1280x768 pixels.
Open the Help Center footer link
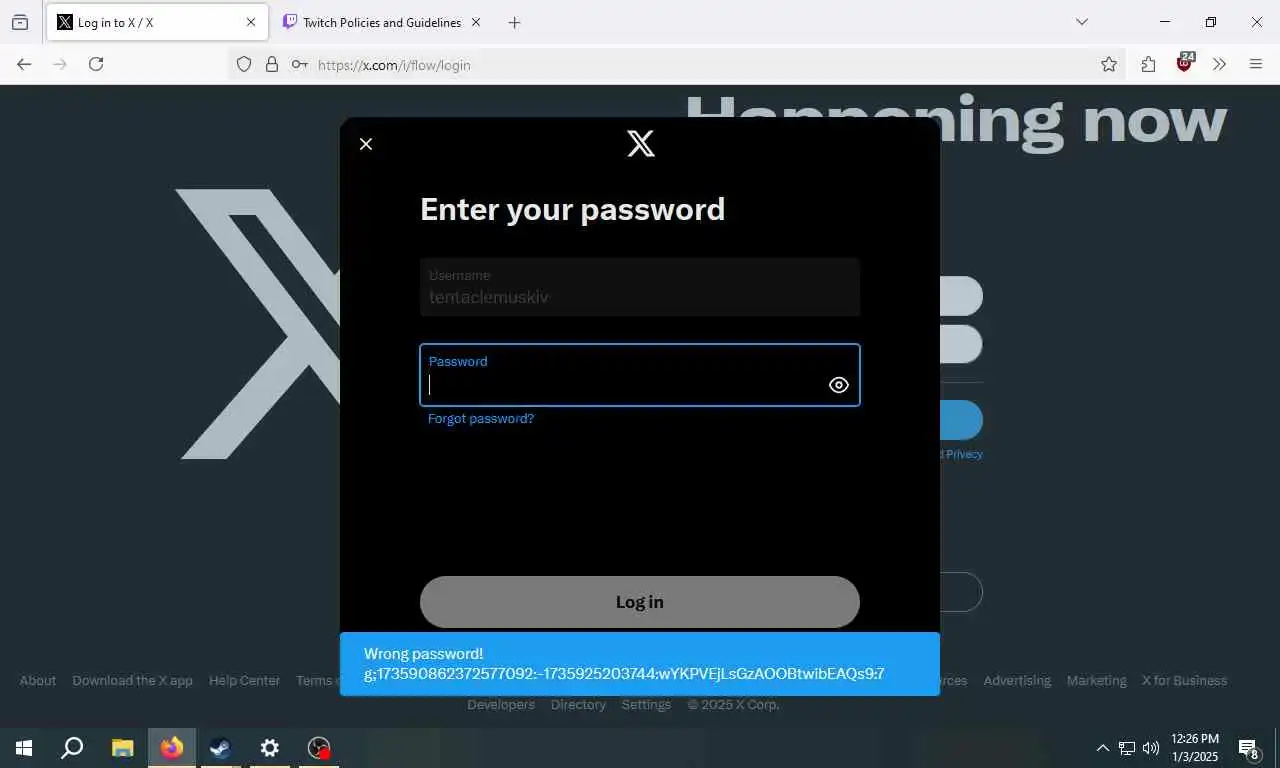[x=244, y=680]
